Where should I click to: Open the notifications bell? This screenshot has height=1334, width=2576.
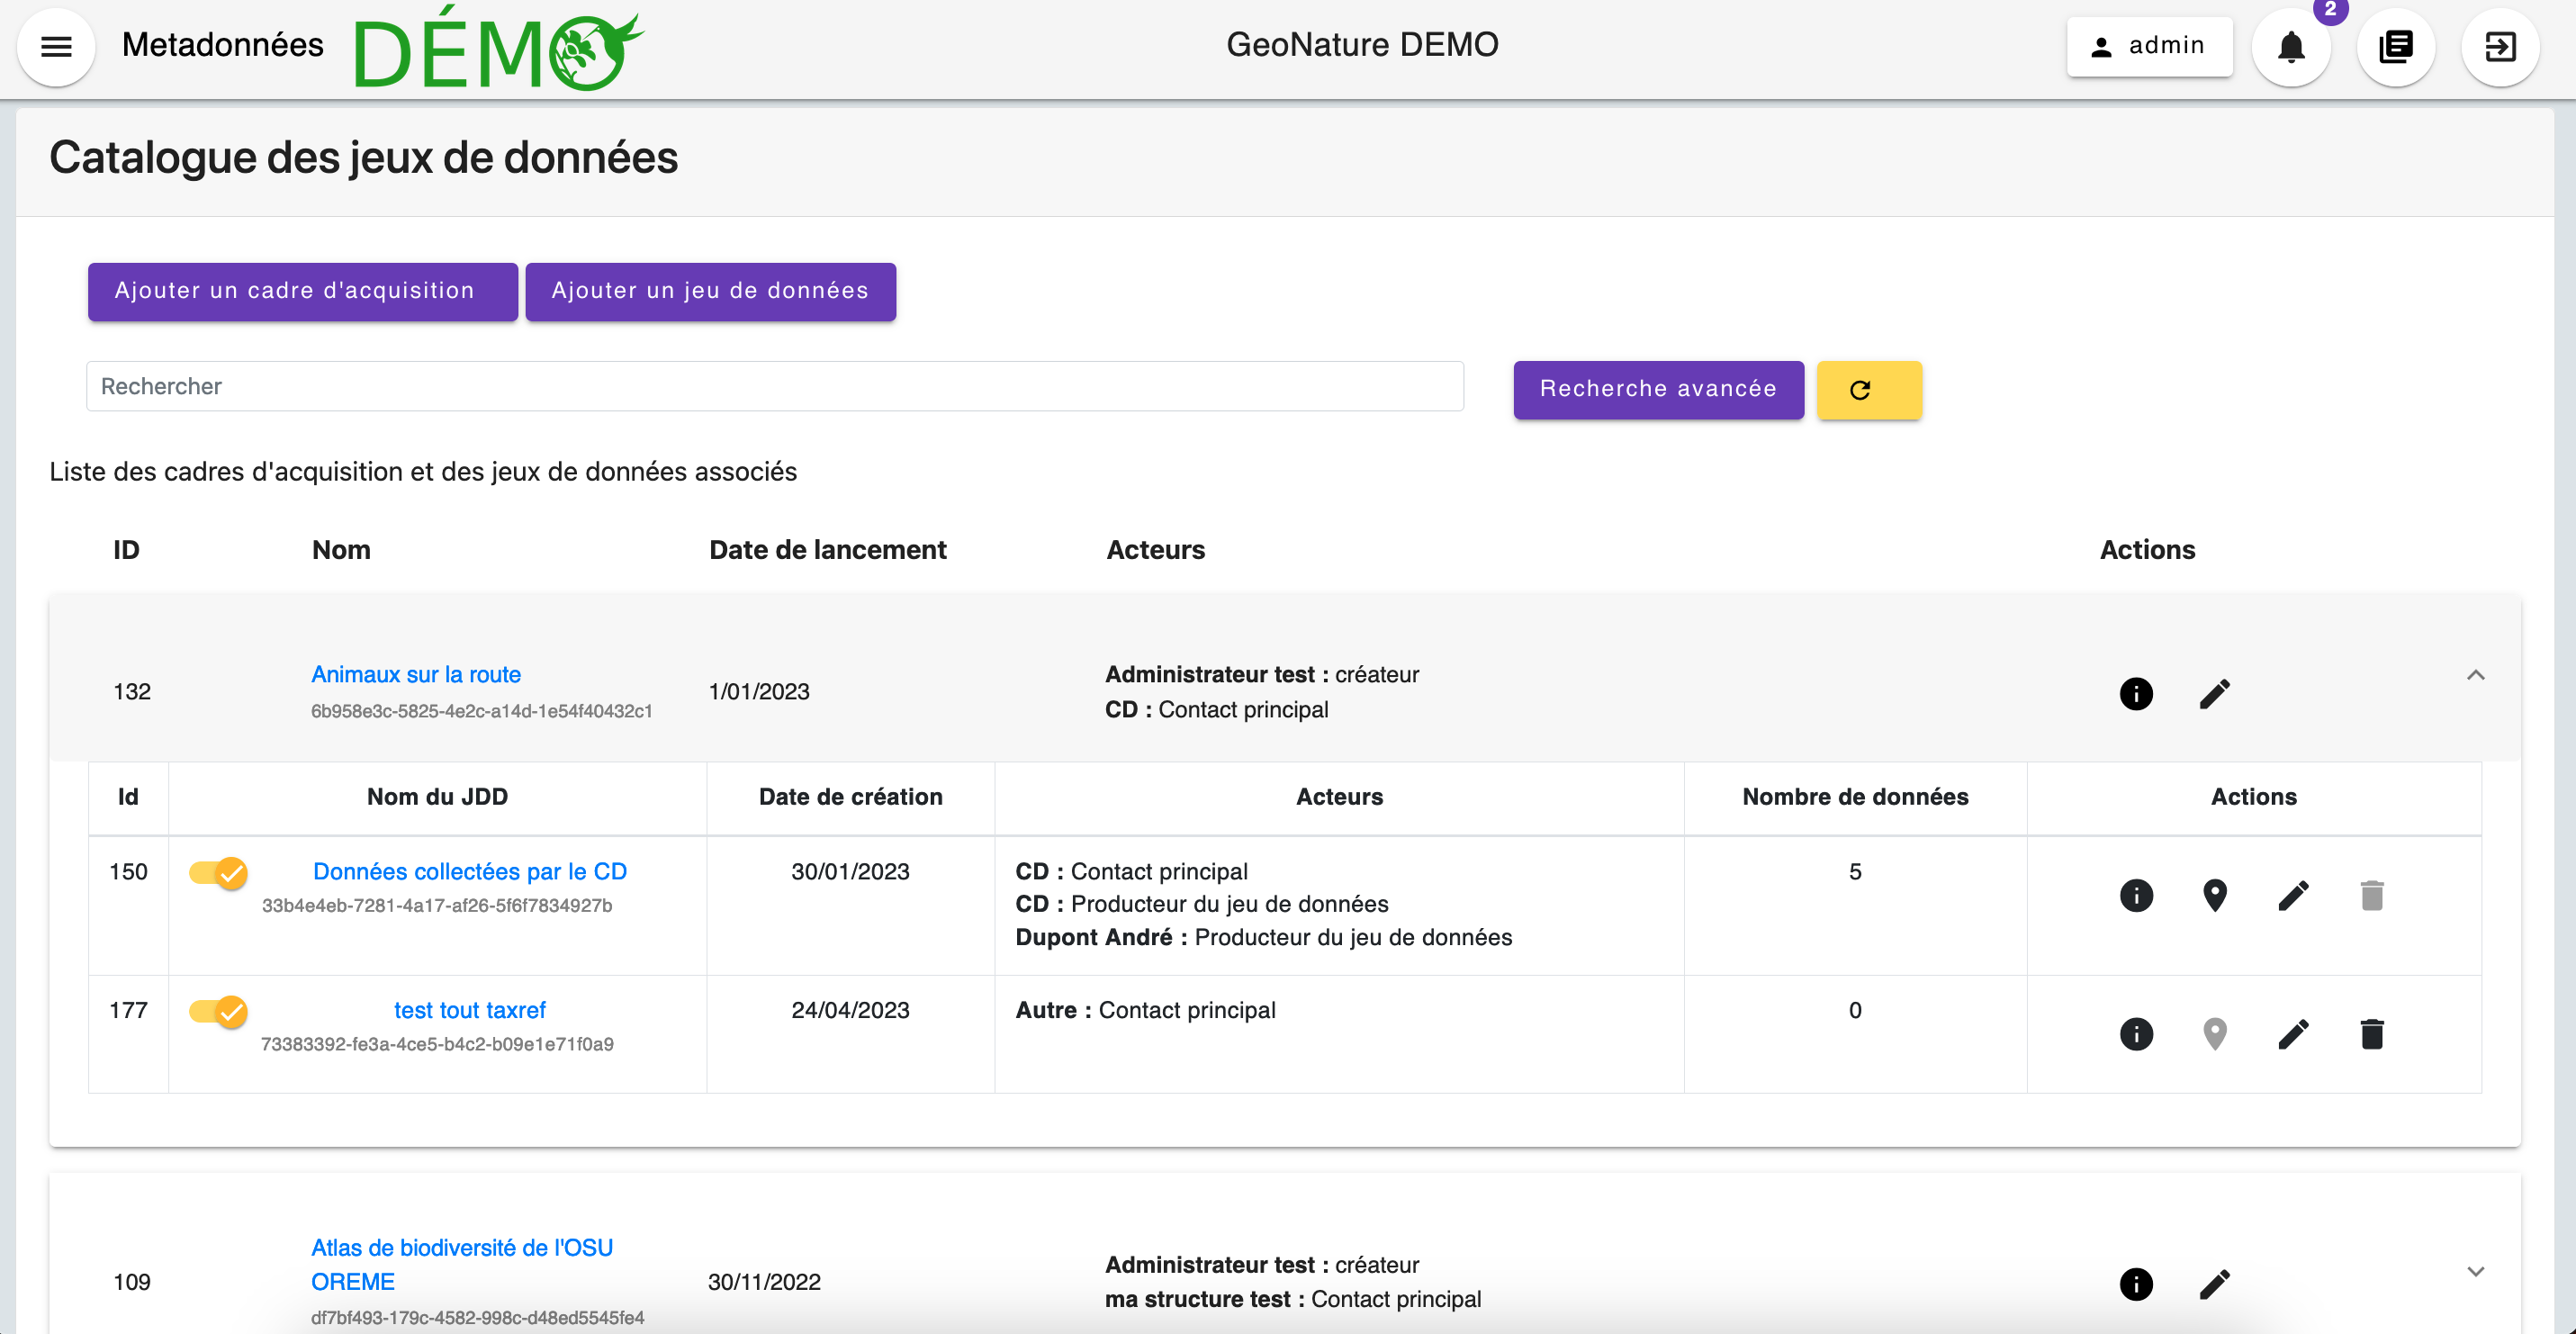pyautogui.click(x=2291, y=47)
